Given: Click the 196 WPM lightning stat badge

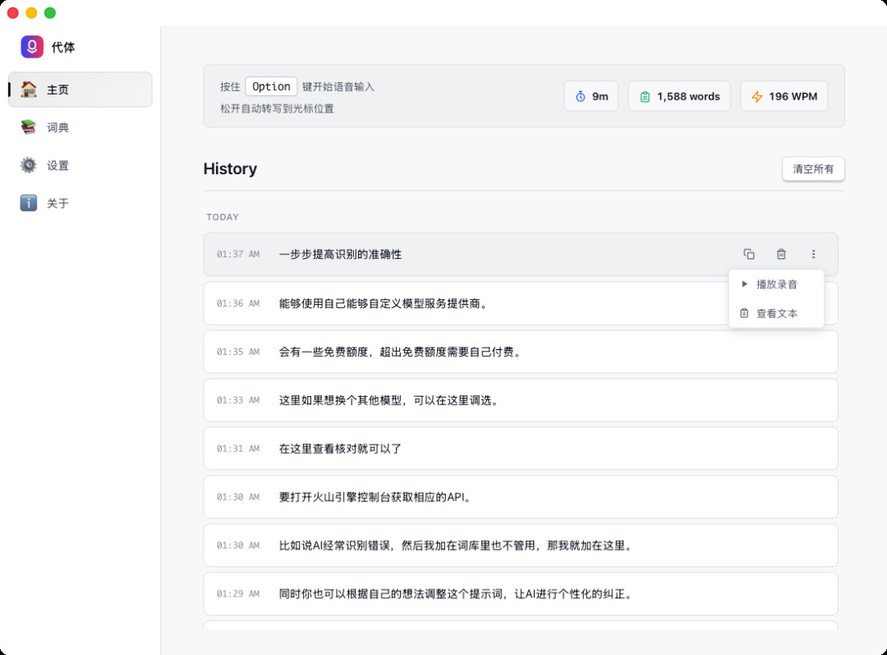Looking at the screenshot, I should [x=783, y=97].
